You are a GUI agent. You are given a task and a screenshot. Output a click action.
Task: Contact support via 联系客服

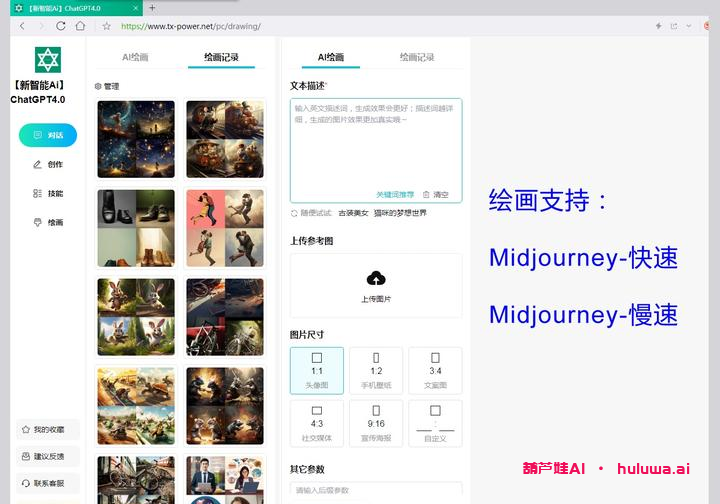pos(48,483)
